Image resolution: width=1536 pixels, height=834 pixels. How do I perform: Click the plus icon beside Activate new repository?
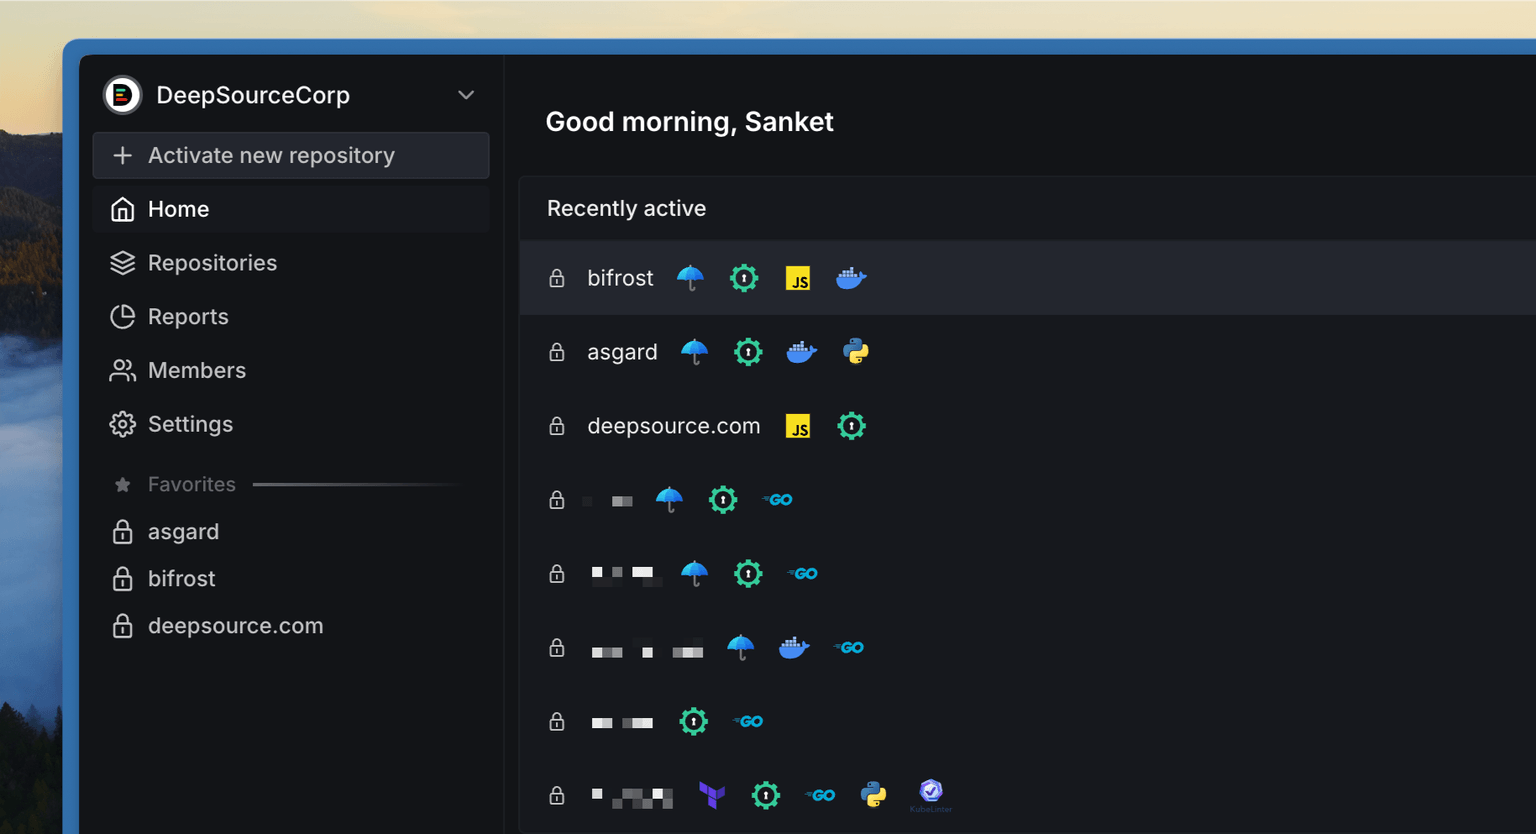(x=123, y=155)
